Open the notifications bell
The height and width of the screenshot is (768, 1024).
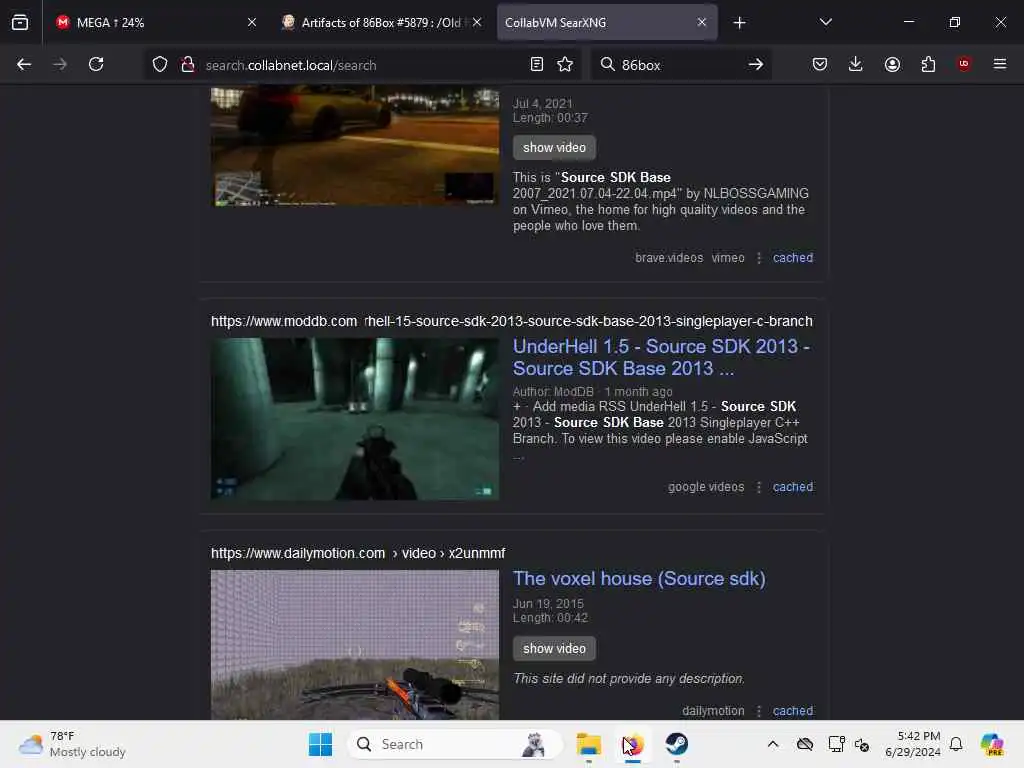[x=956, y=744]
